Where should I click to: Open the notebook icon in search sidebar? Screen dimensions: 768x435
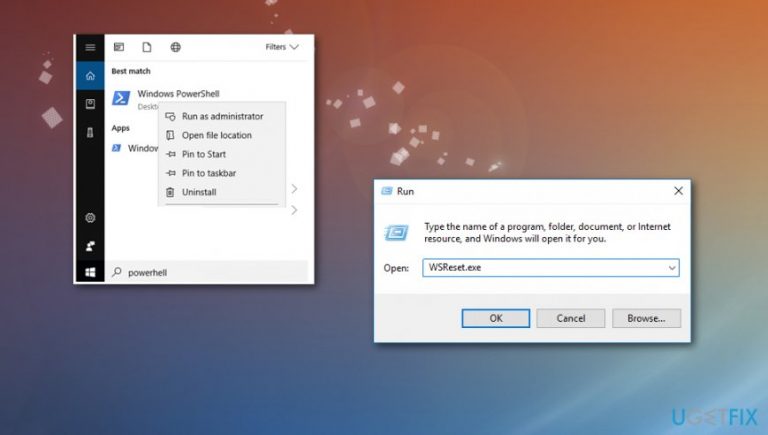90,104
